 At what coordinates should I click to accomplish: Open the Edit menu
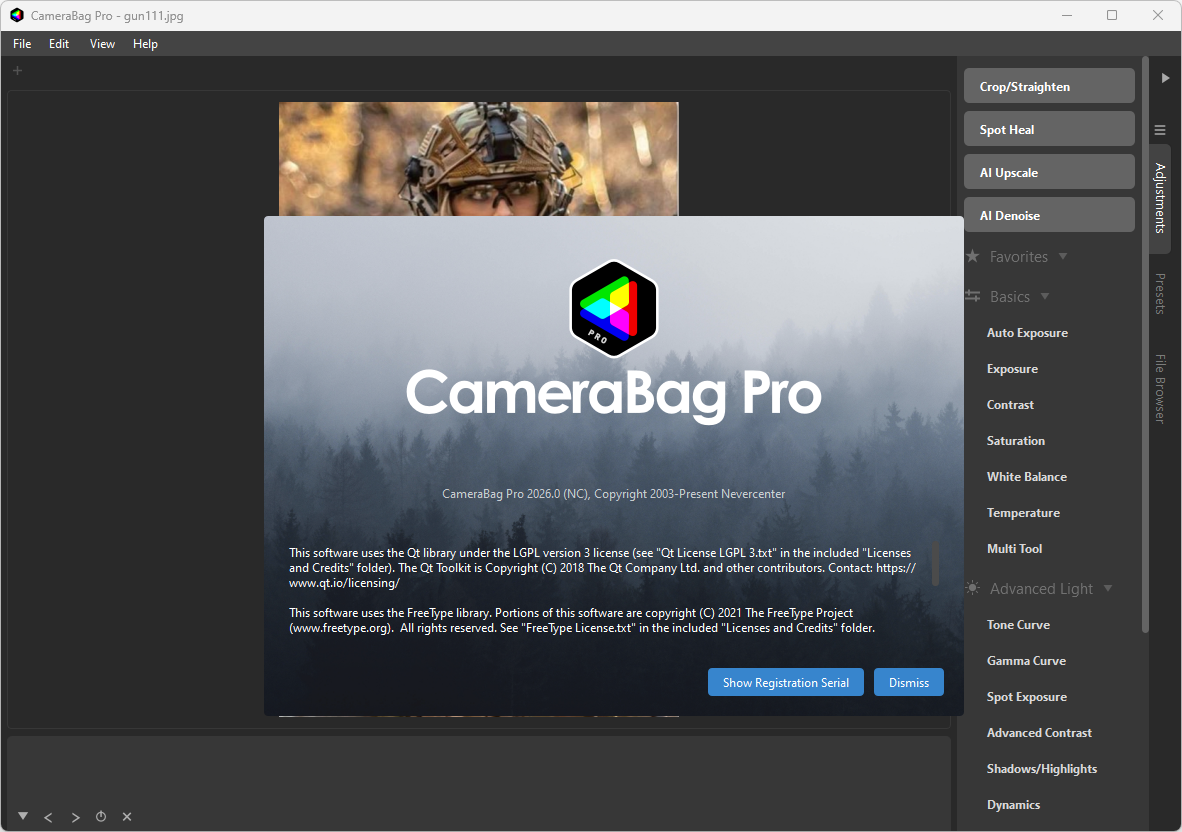[59, 44]
